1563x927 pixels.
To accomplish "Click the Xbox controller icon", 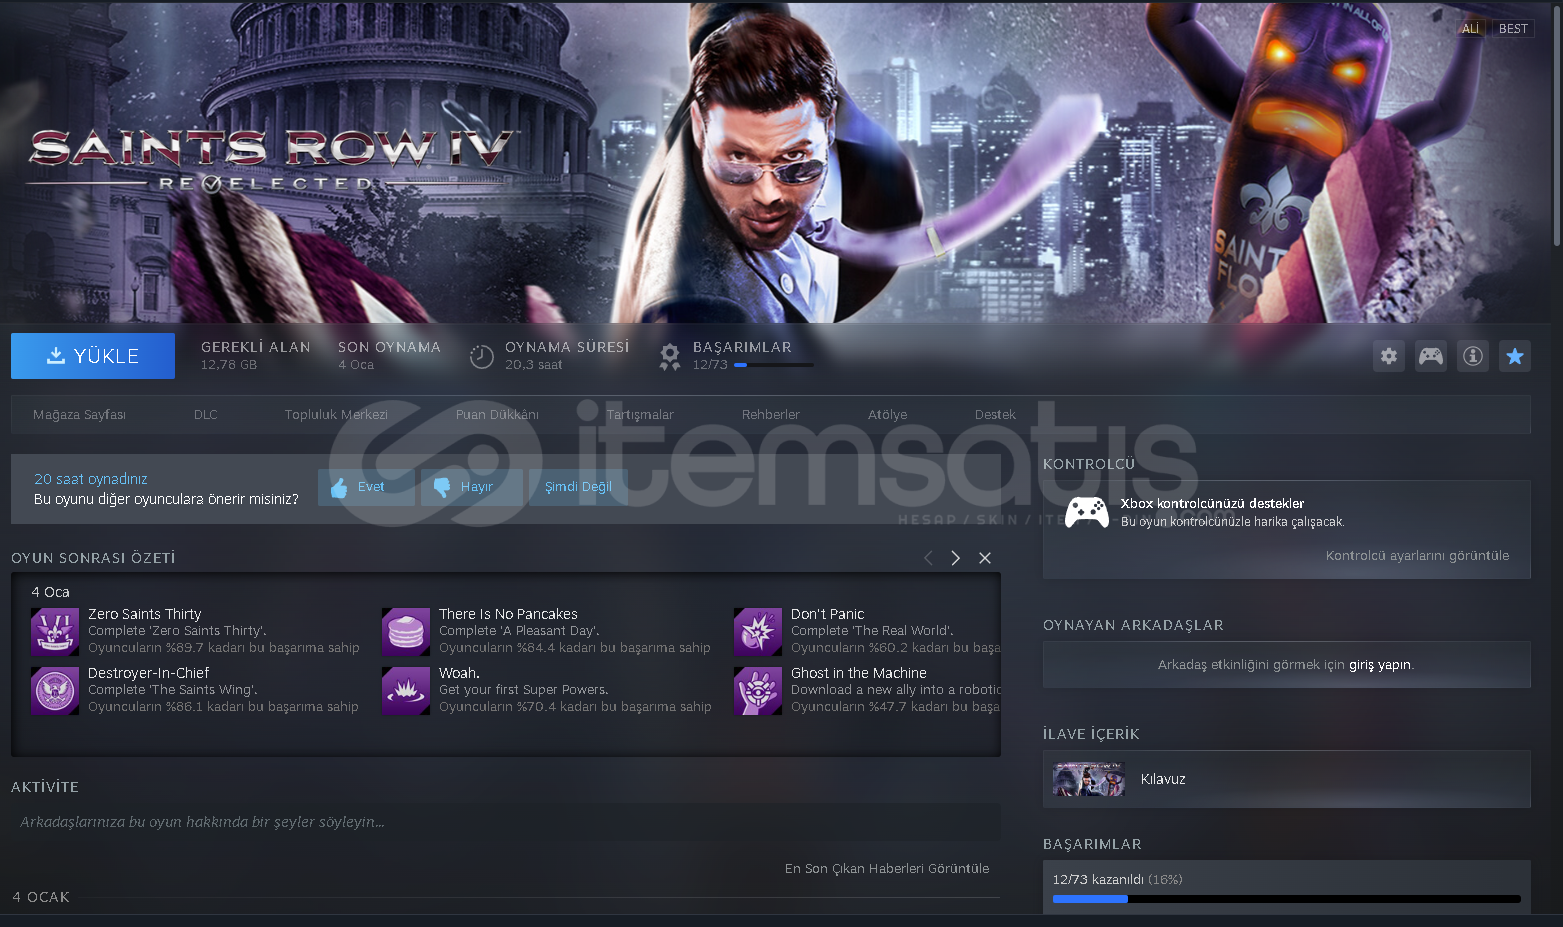I will (1086, 512).
